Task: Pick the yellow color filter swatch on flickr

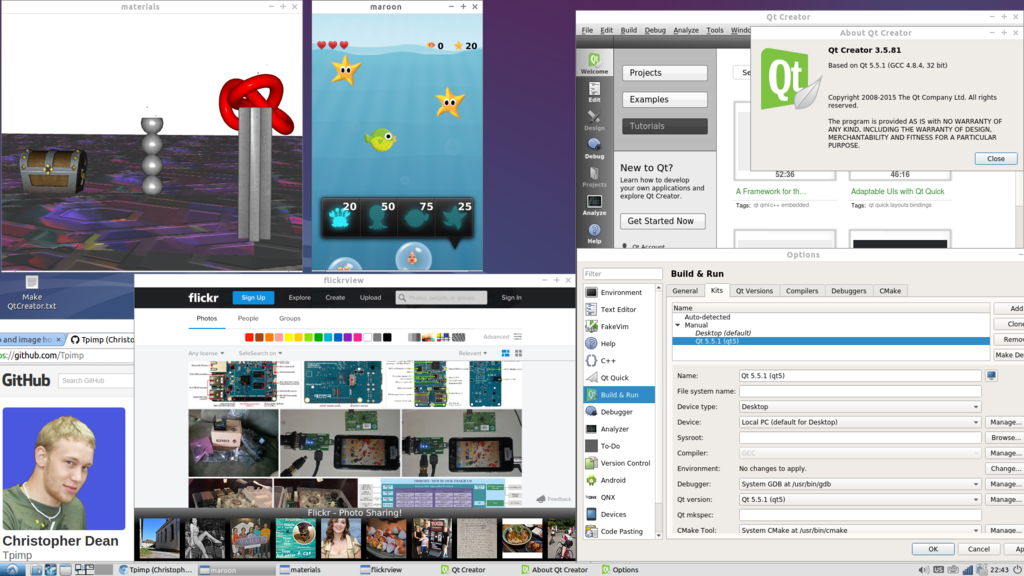Action: click(289, 338)
